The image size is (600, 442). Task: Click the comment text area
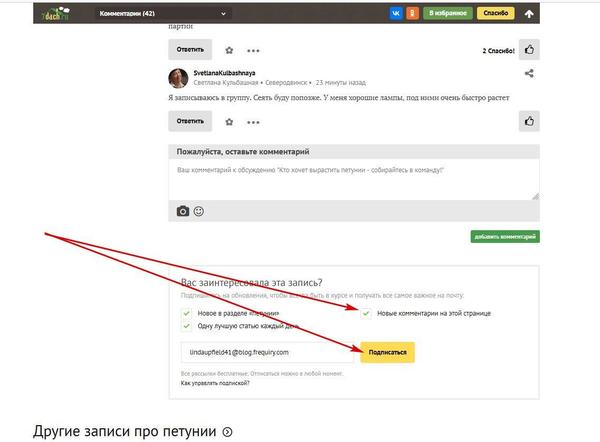(x=354, y=181)
